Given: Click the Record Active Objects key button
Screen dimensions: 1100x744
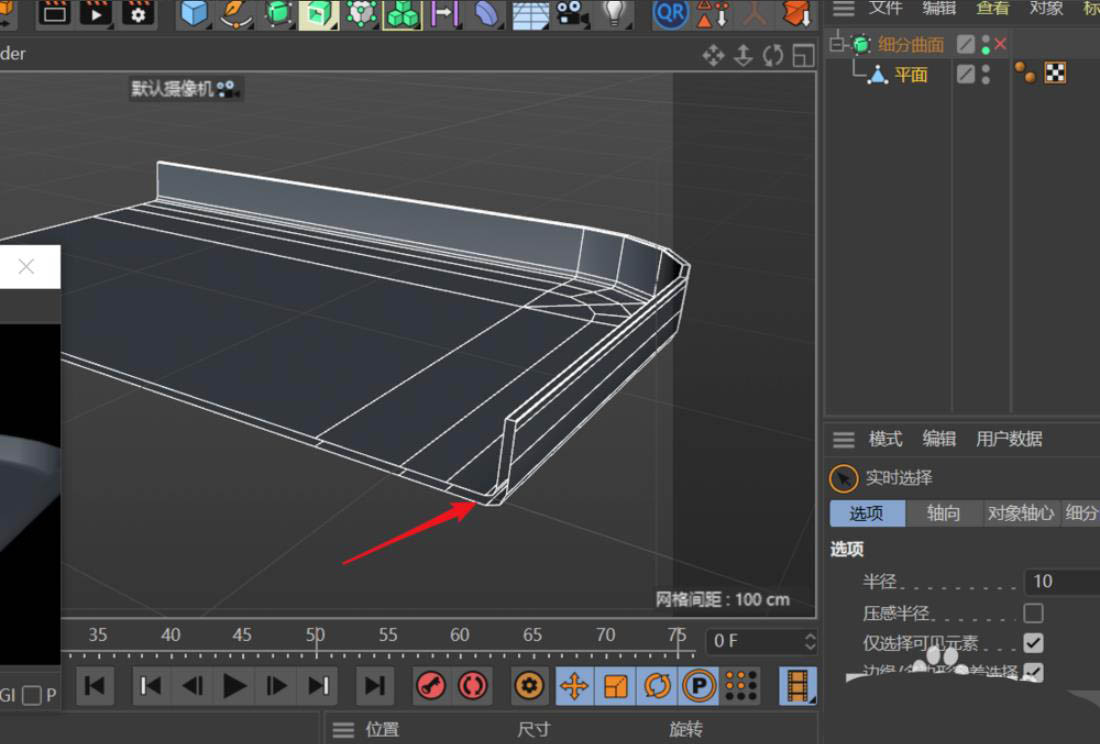Looking at the screenshot, I should pyautogui.click(x=431, y=686).
